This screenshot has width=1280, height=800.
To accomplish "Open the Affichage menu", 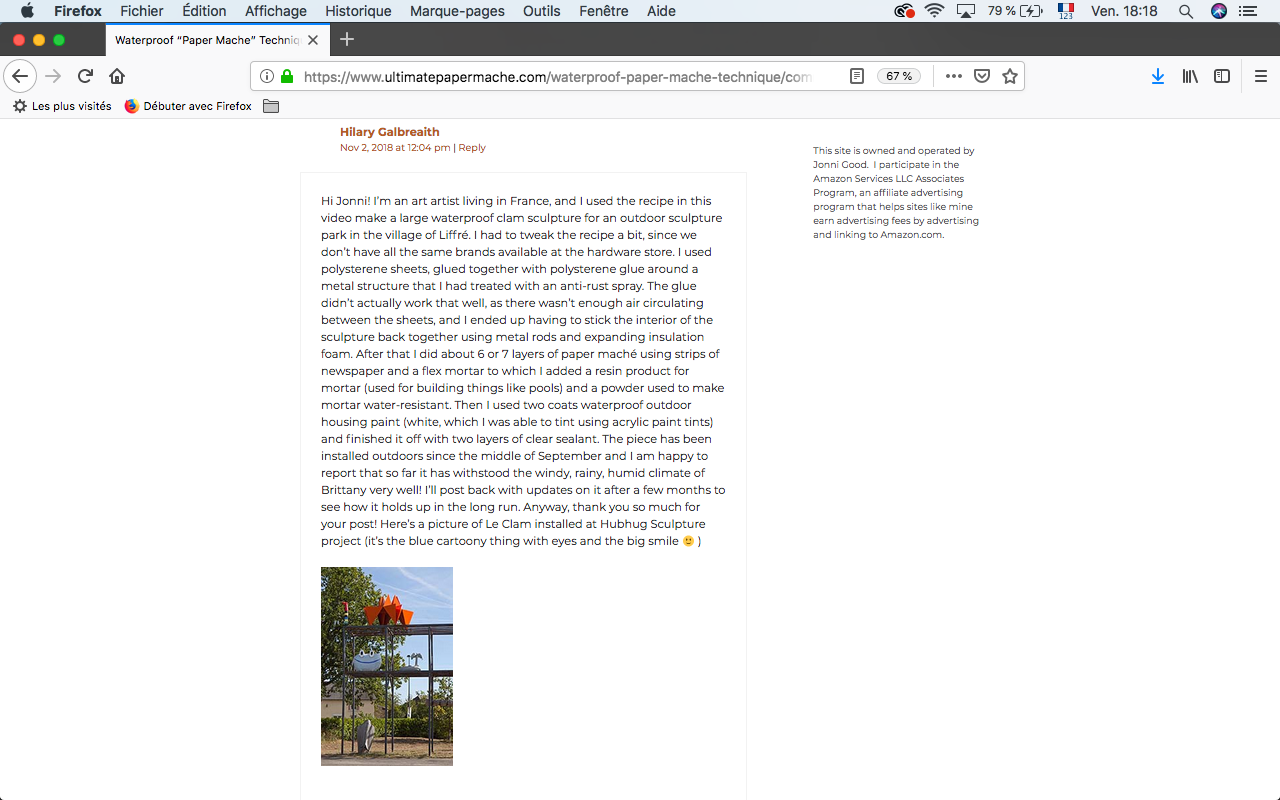I will coord(276,11).
